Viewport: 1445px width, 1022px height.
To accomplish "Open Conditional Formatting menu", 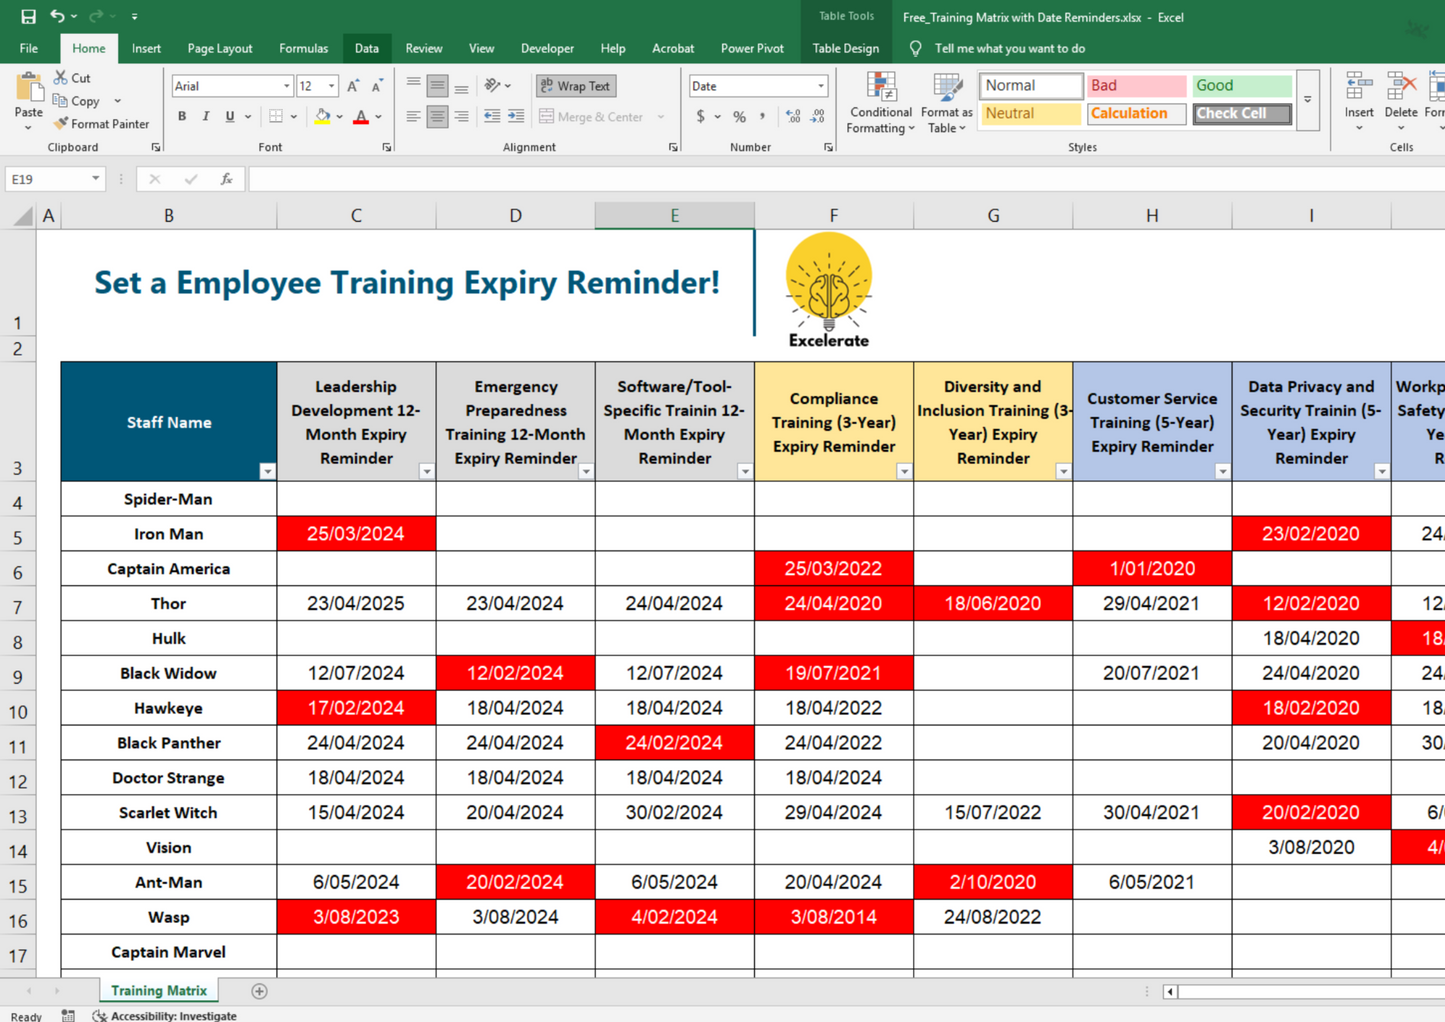I will 880,104.
